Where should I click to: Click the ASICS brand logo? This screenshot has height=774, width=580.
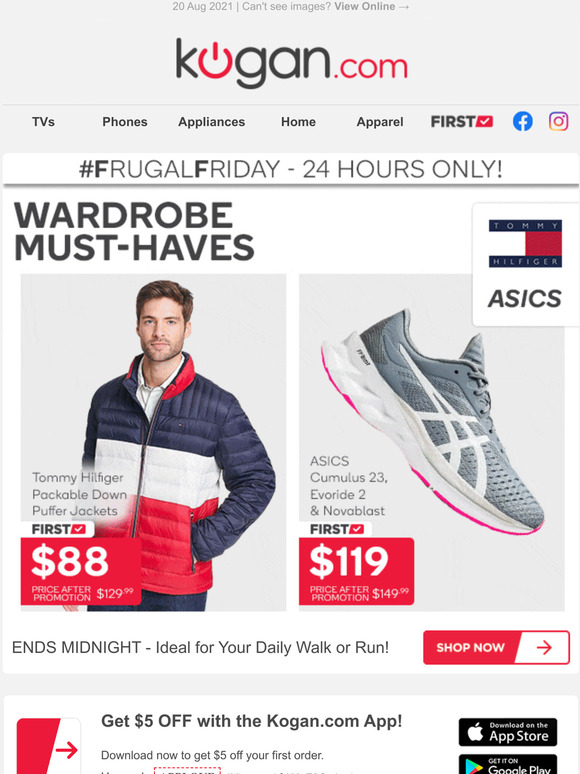pos(525,299)
